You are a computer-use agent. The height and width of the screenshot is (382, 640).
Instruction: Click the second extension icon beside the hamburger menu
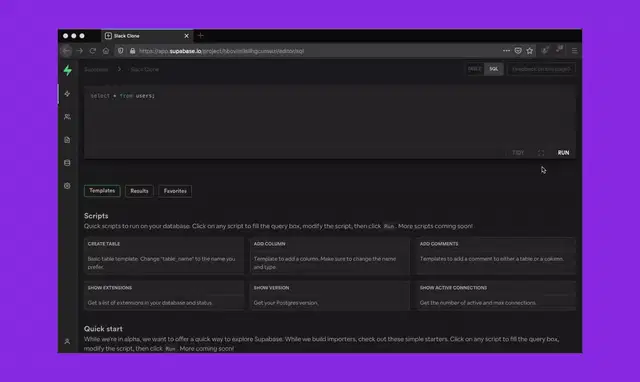pos(560,50)
